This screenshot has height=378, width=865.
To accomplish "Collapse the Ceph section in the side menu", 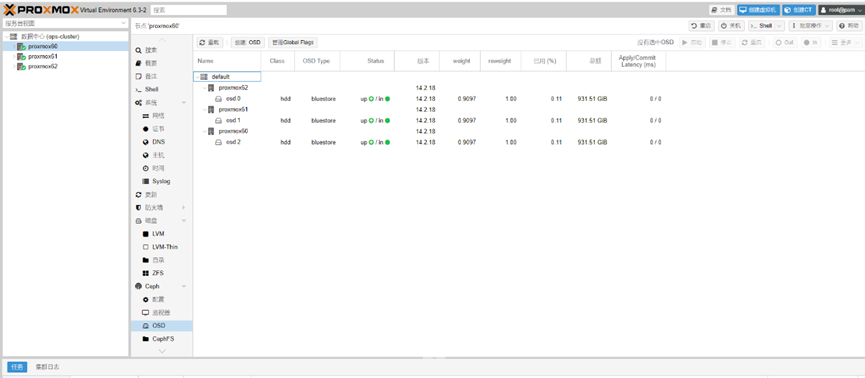I will pyautogui.click(x=184, y=286).
